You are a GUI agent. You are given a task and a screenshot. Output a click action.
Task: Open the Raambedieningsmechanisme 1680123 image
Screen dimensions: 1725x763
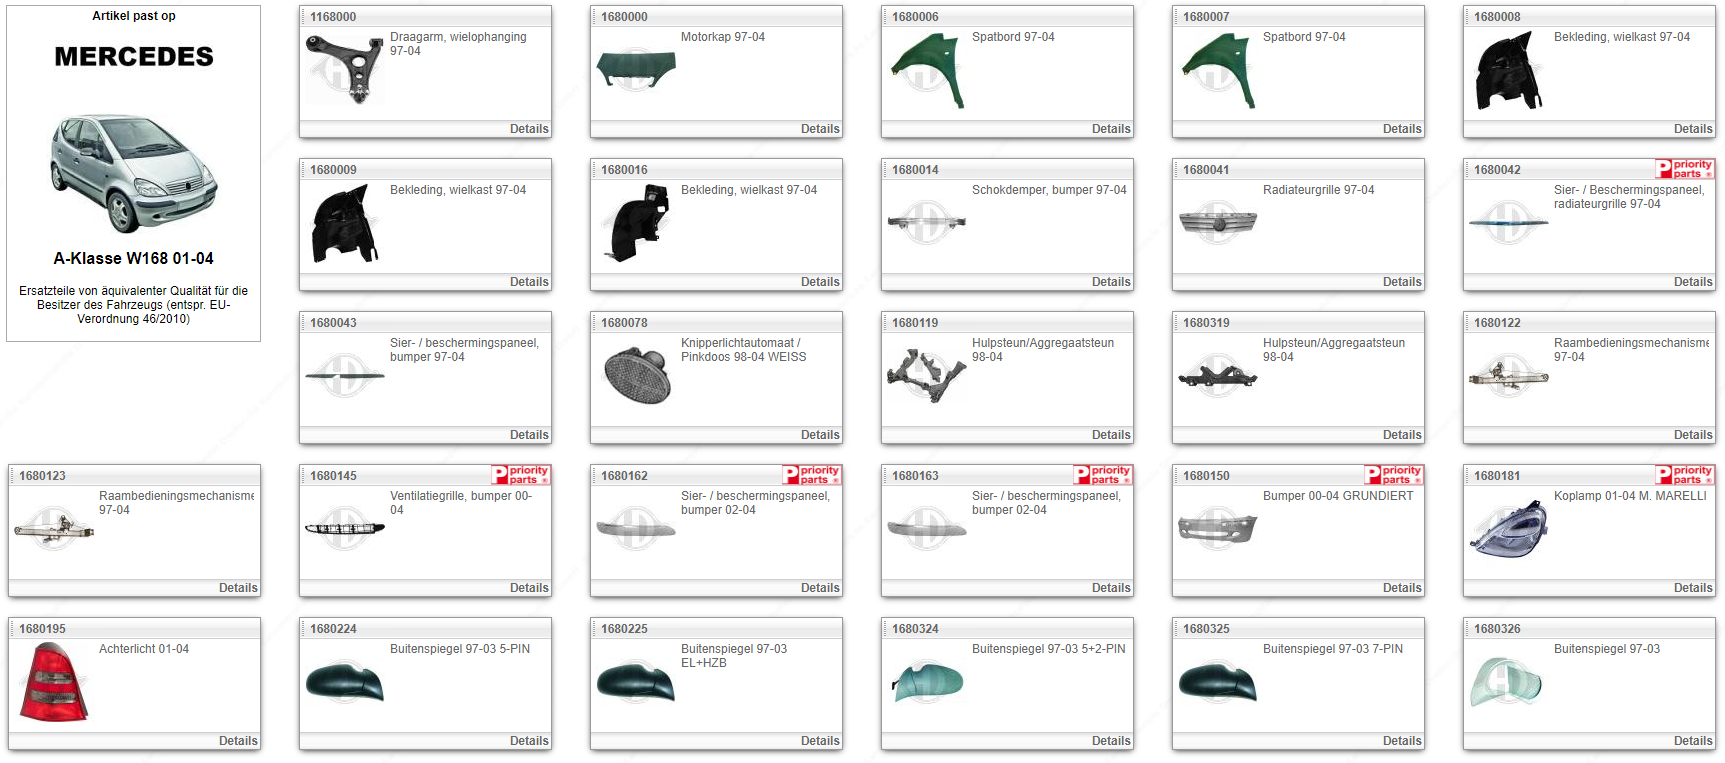point(54,529)
